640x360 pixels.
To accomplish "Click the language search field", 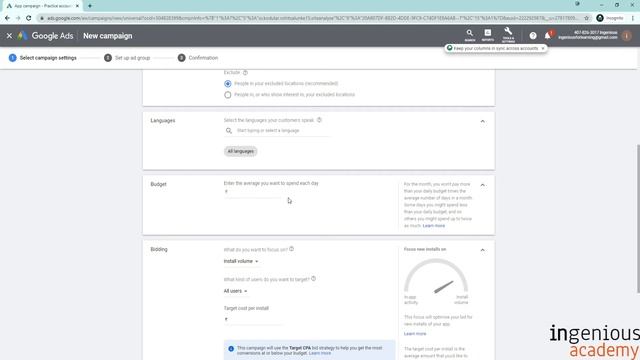I will point(278,131).
